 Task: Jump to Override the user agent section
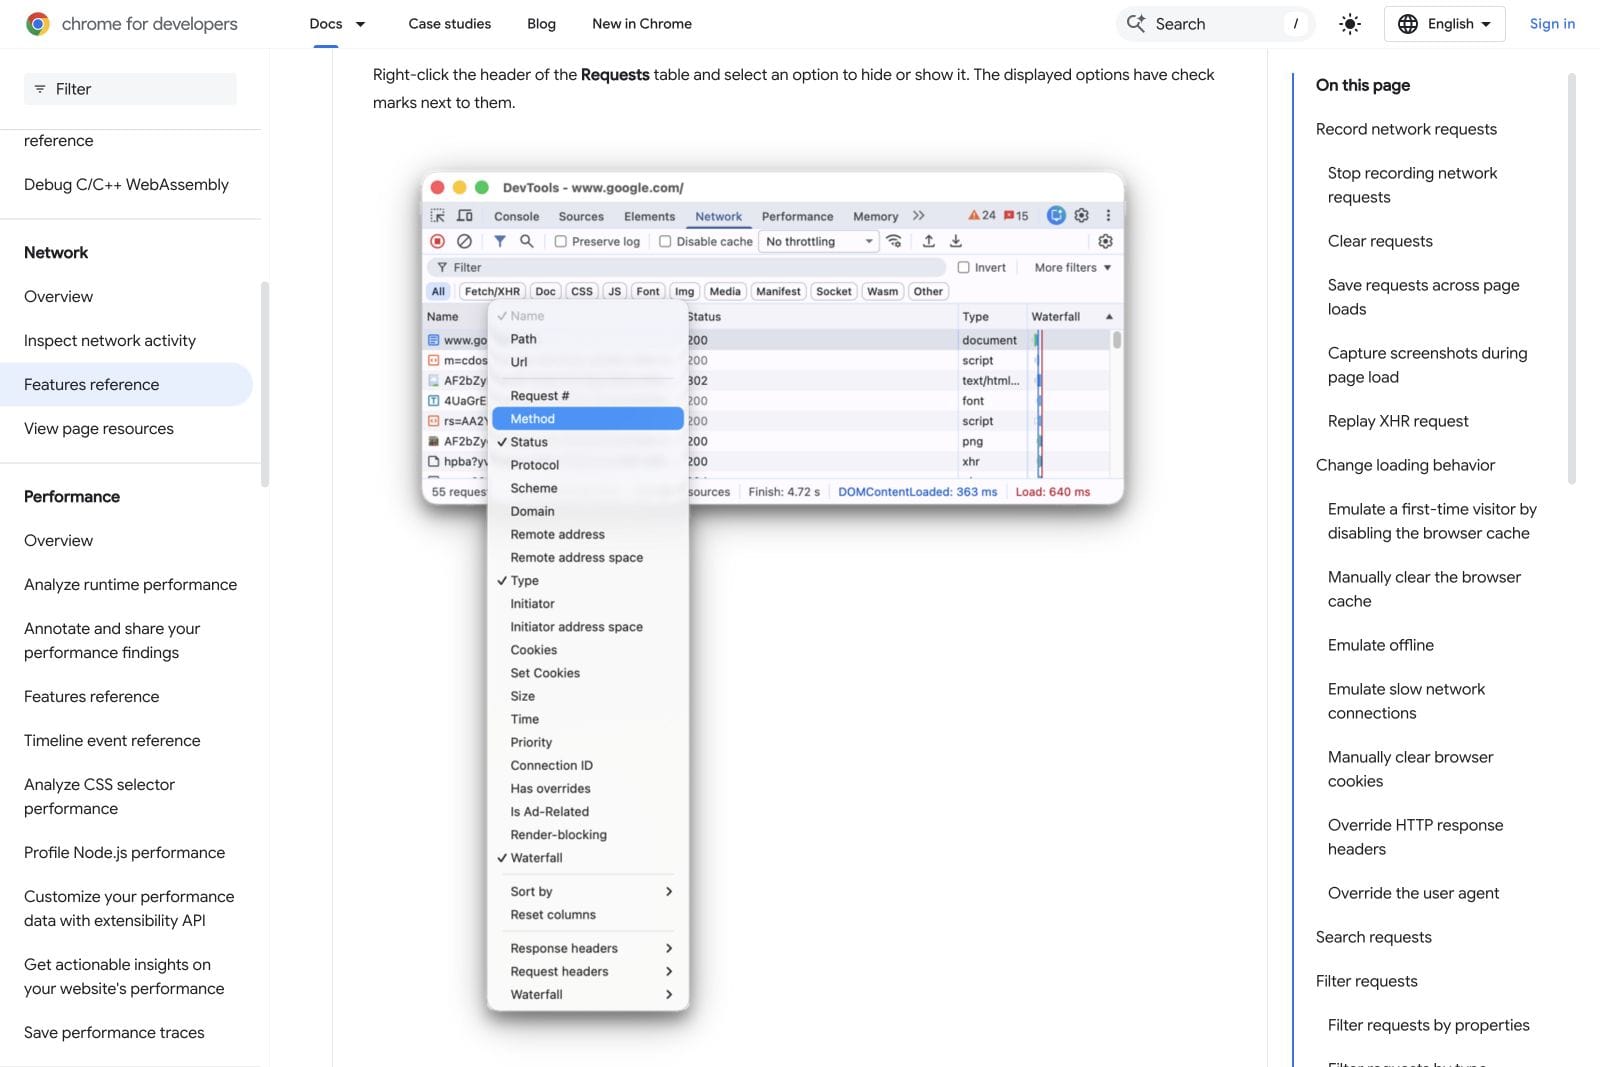click(x=1413, y=893)
